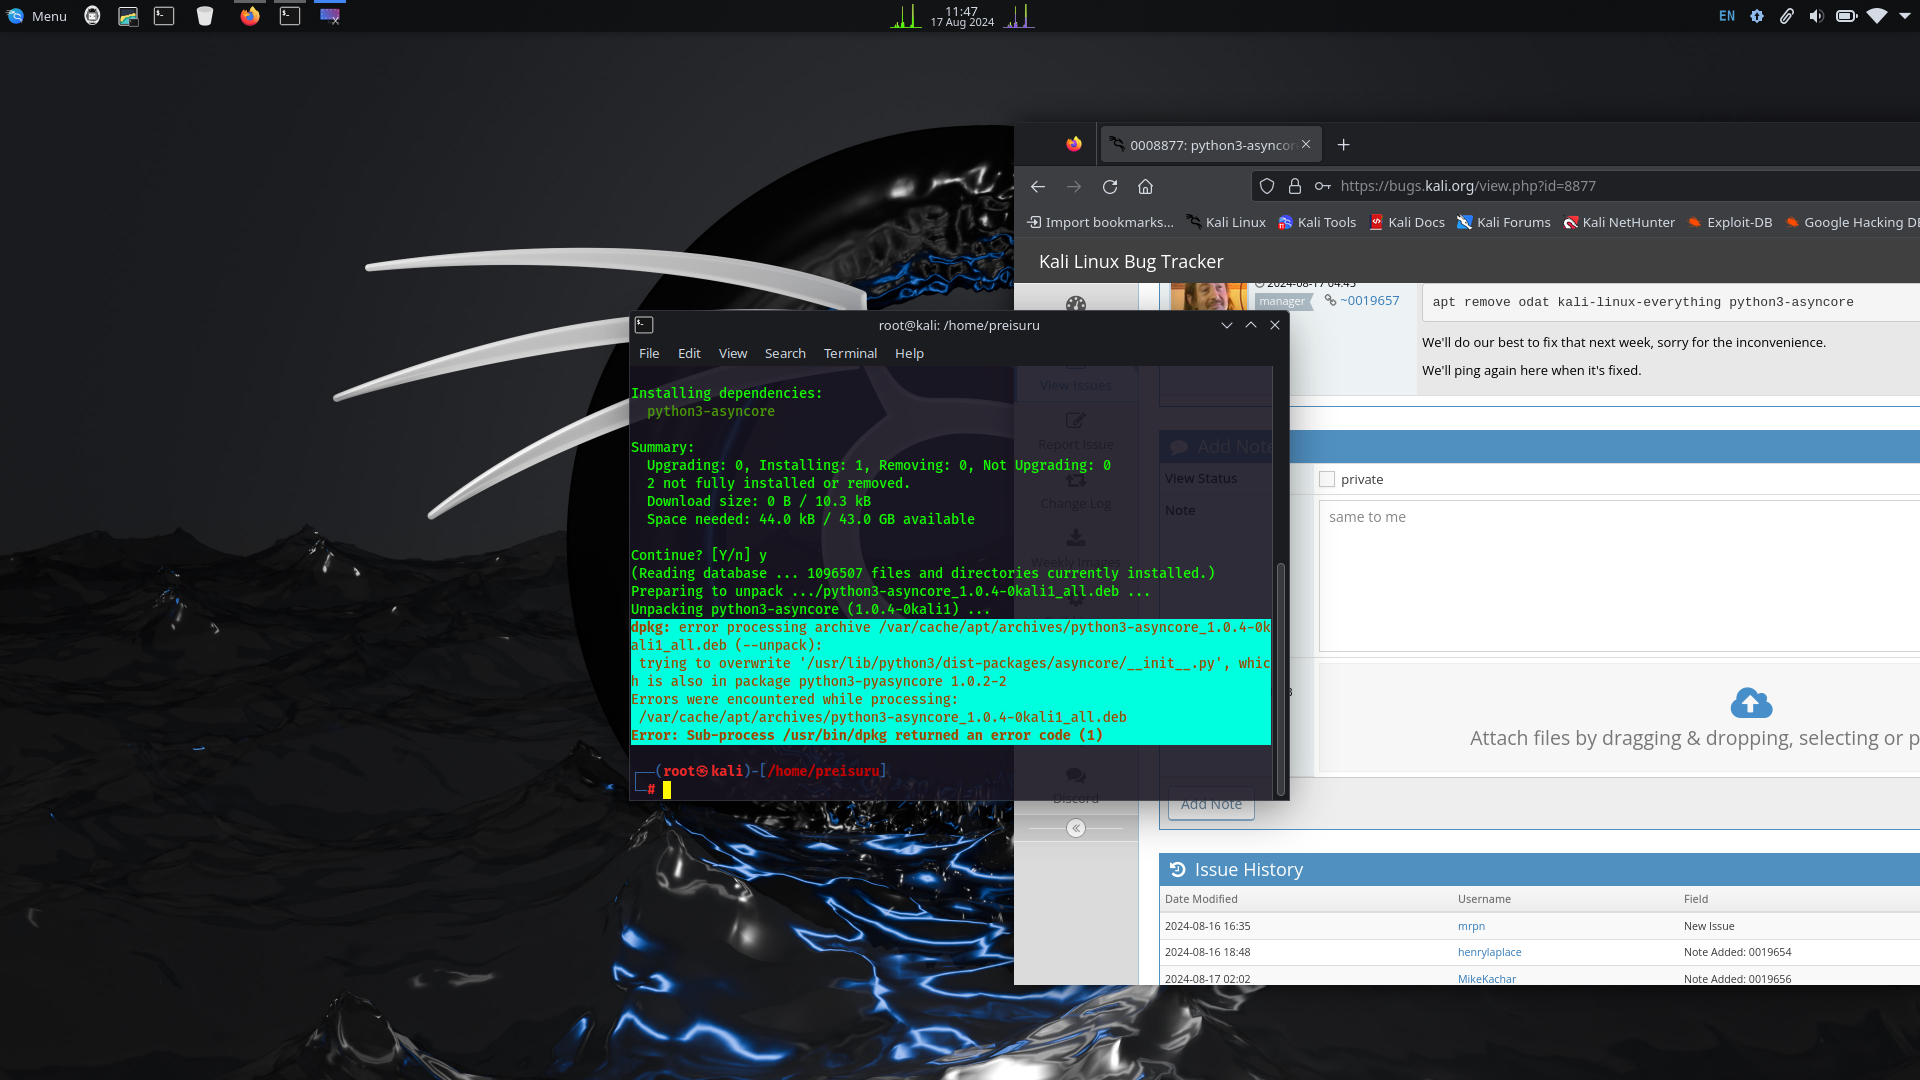Click the Firefox reload page icon

[x=1110, y=187]
